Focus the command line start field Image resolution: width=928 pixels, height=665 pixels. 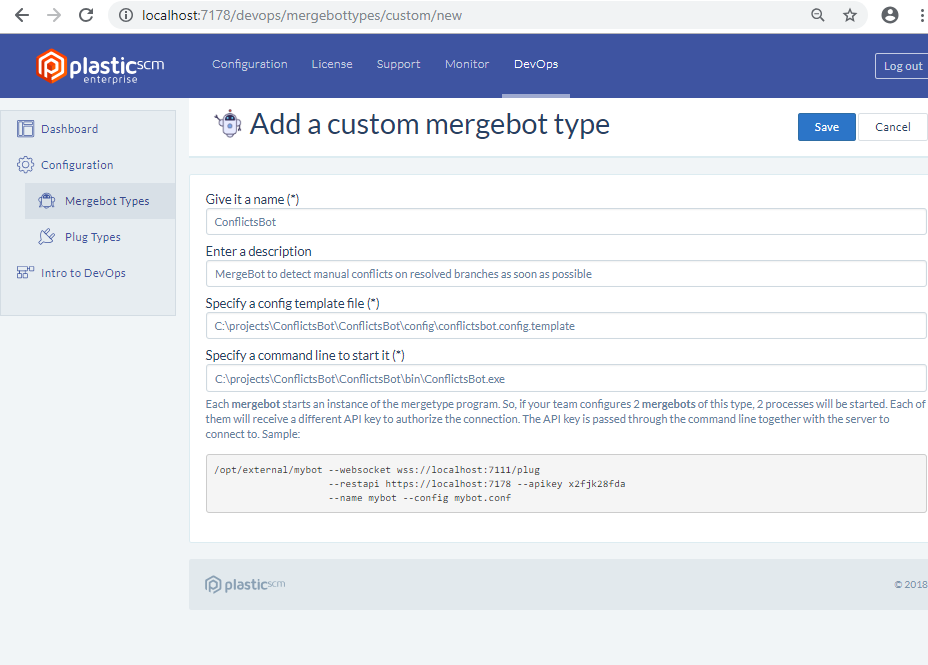[566, 379]
